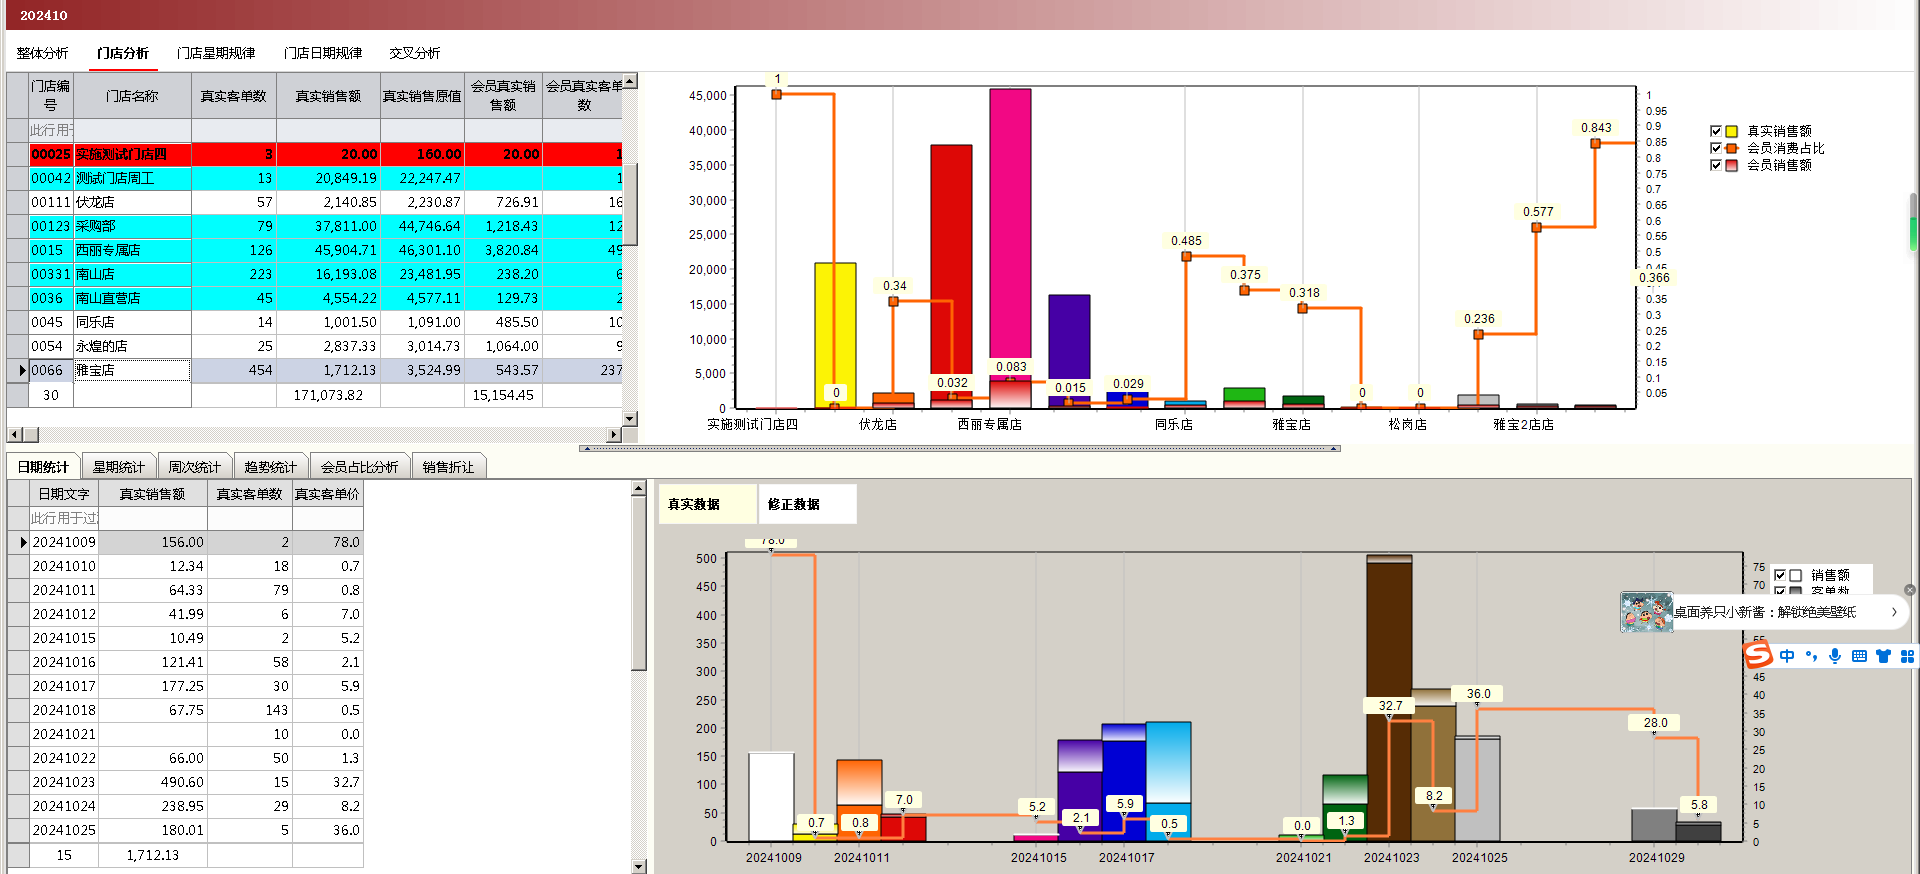Click horizontal splitter collapse handle below chart
This screenshot has height=874, width=1920.
click(960, 449)
